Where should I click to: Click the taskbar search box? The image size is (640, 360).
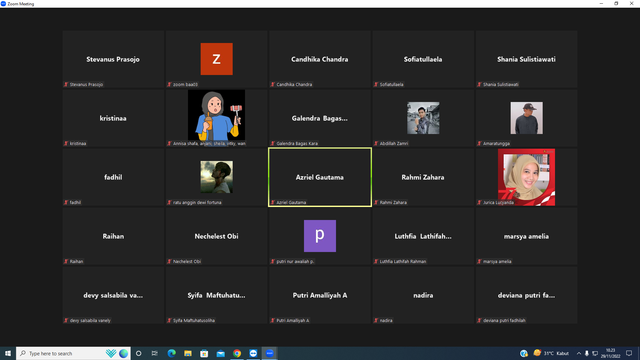coord(73,353)
